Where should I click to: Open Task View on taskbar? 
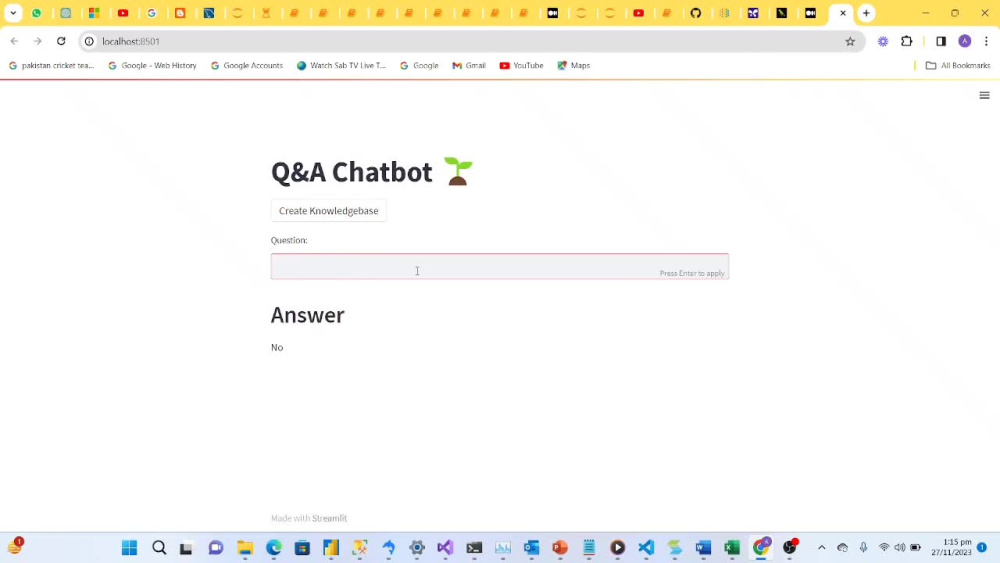click(186, 548)
